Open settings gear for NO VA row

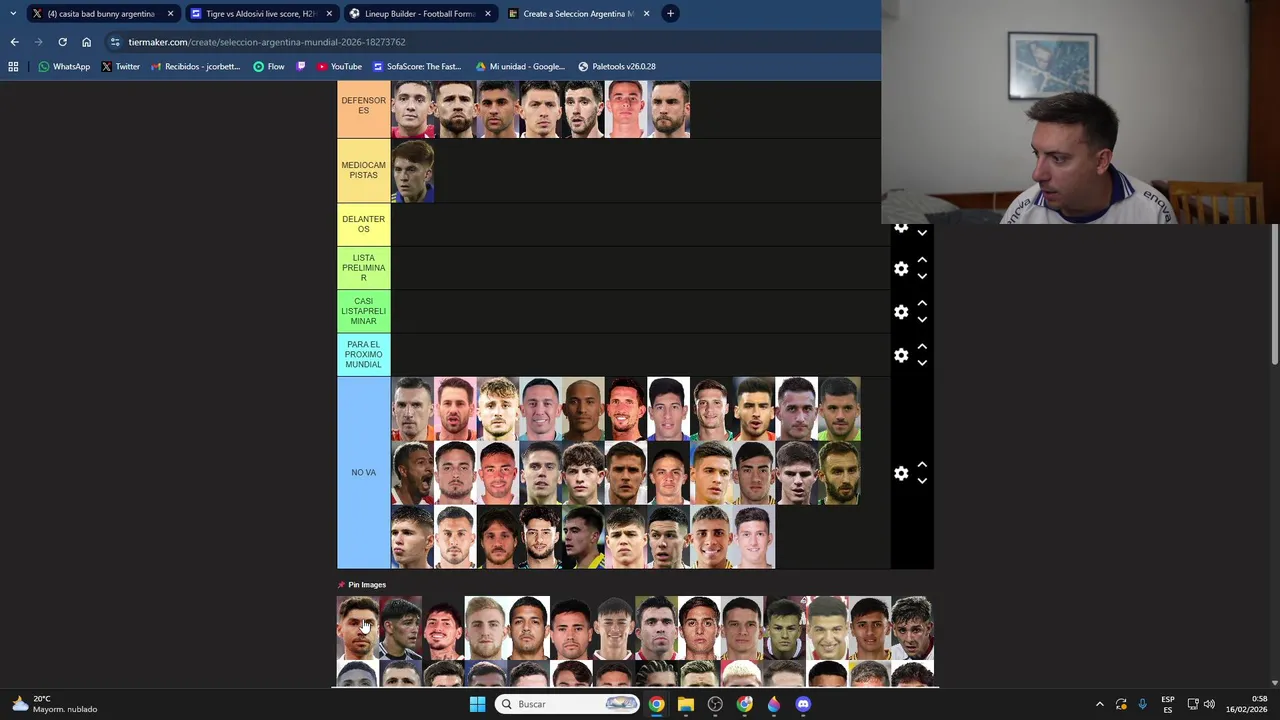tap(901, 473)
